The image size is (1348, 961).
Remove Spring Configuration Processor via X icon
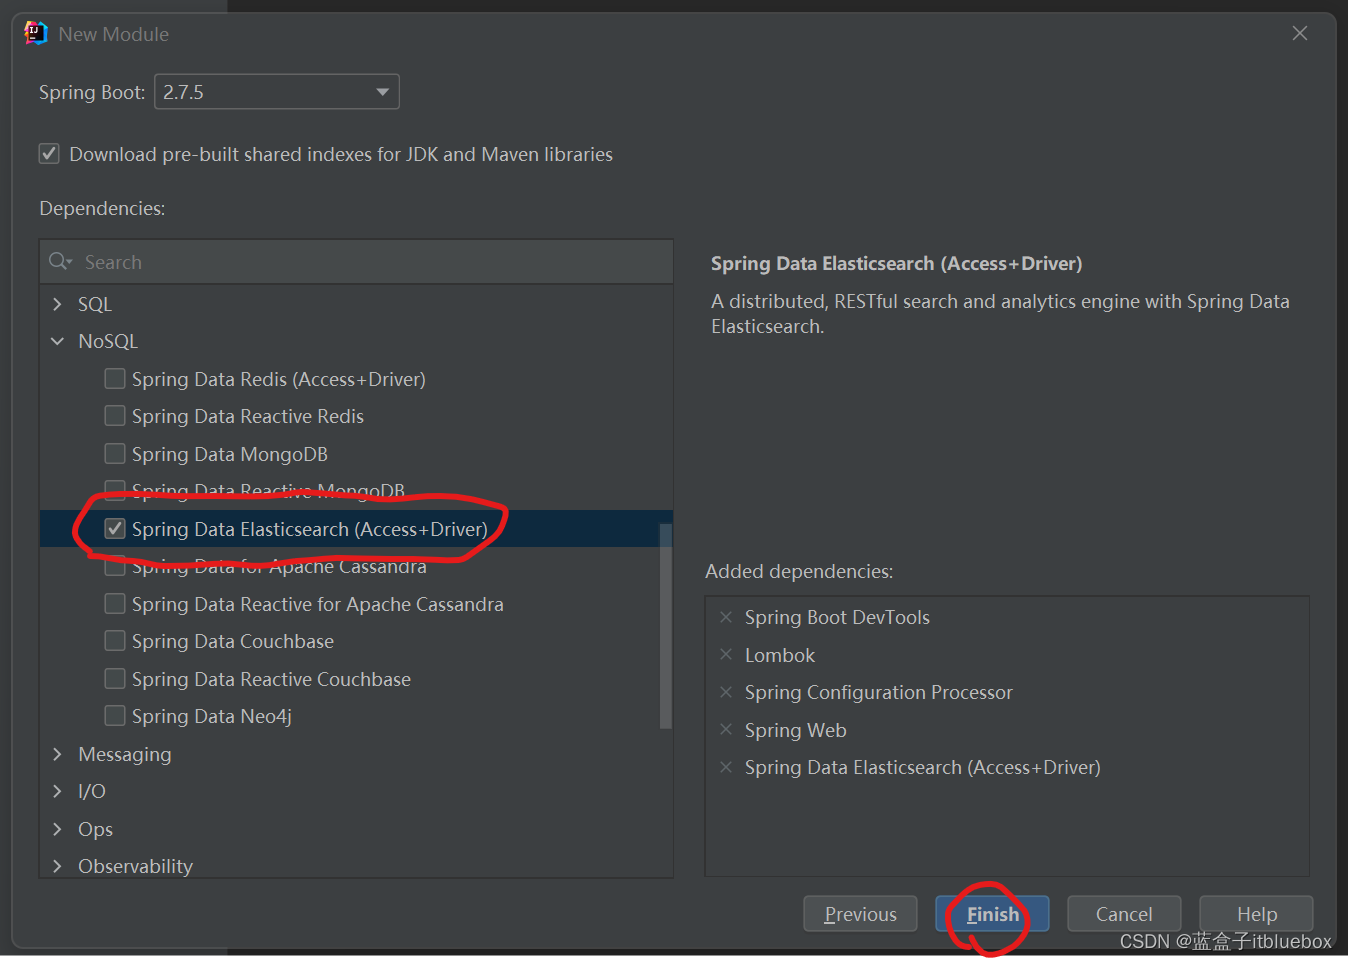[x=726, y=692]
